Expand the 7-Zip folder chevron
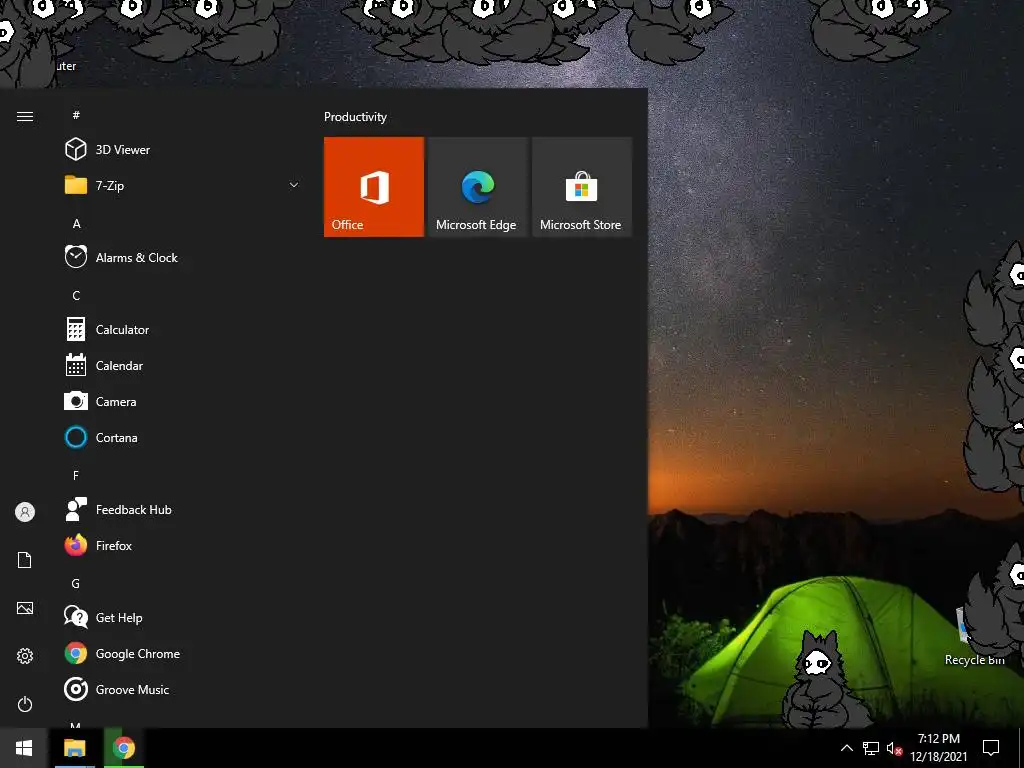 tap(294, 185)
